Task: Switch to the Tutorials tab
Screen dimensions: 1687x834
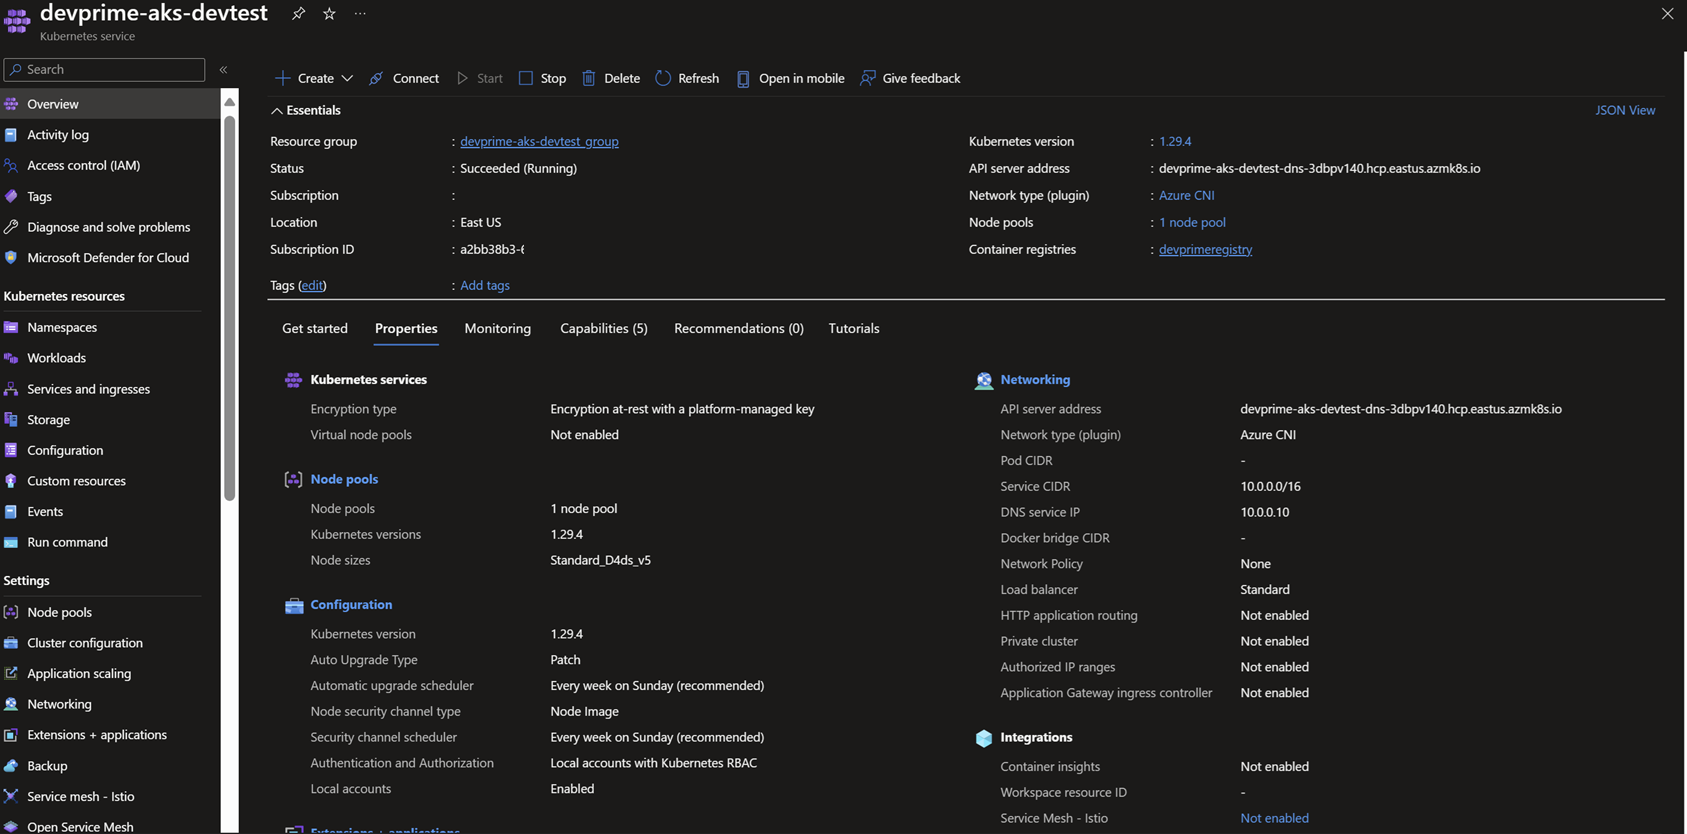Action: [x=854, y=328]
